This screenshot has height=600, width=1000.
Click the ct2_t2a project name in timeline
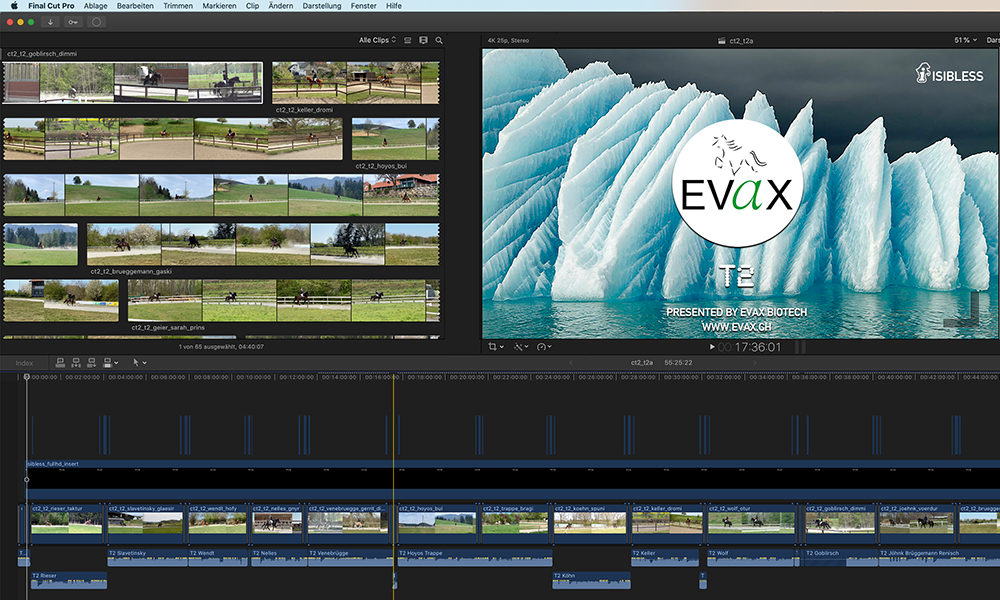(x=642, y=363)
